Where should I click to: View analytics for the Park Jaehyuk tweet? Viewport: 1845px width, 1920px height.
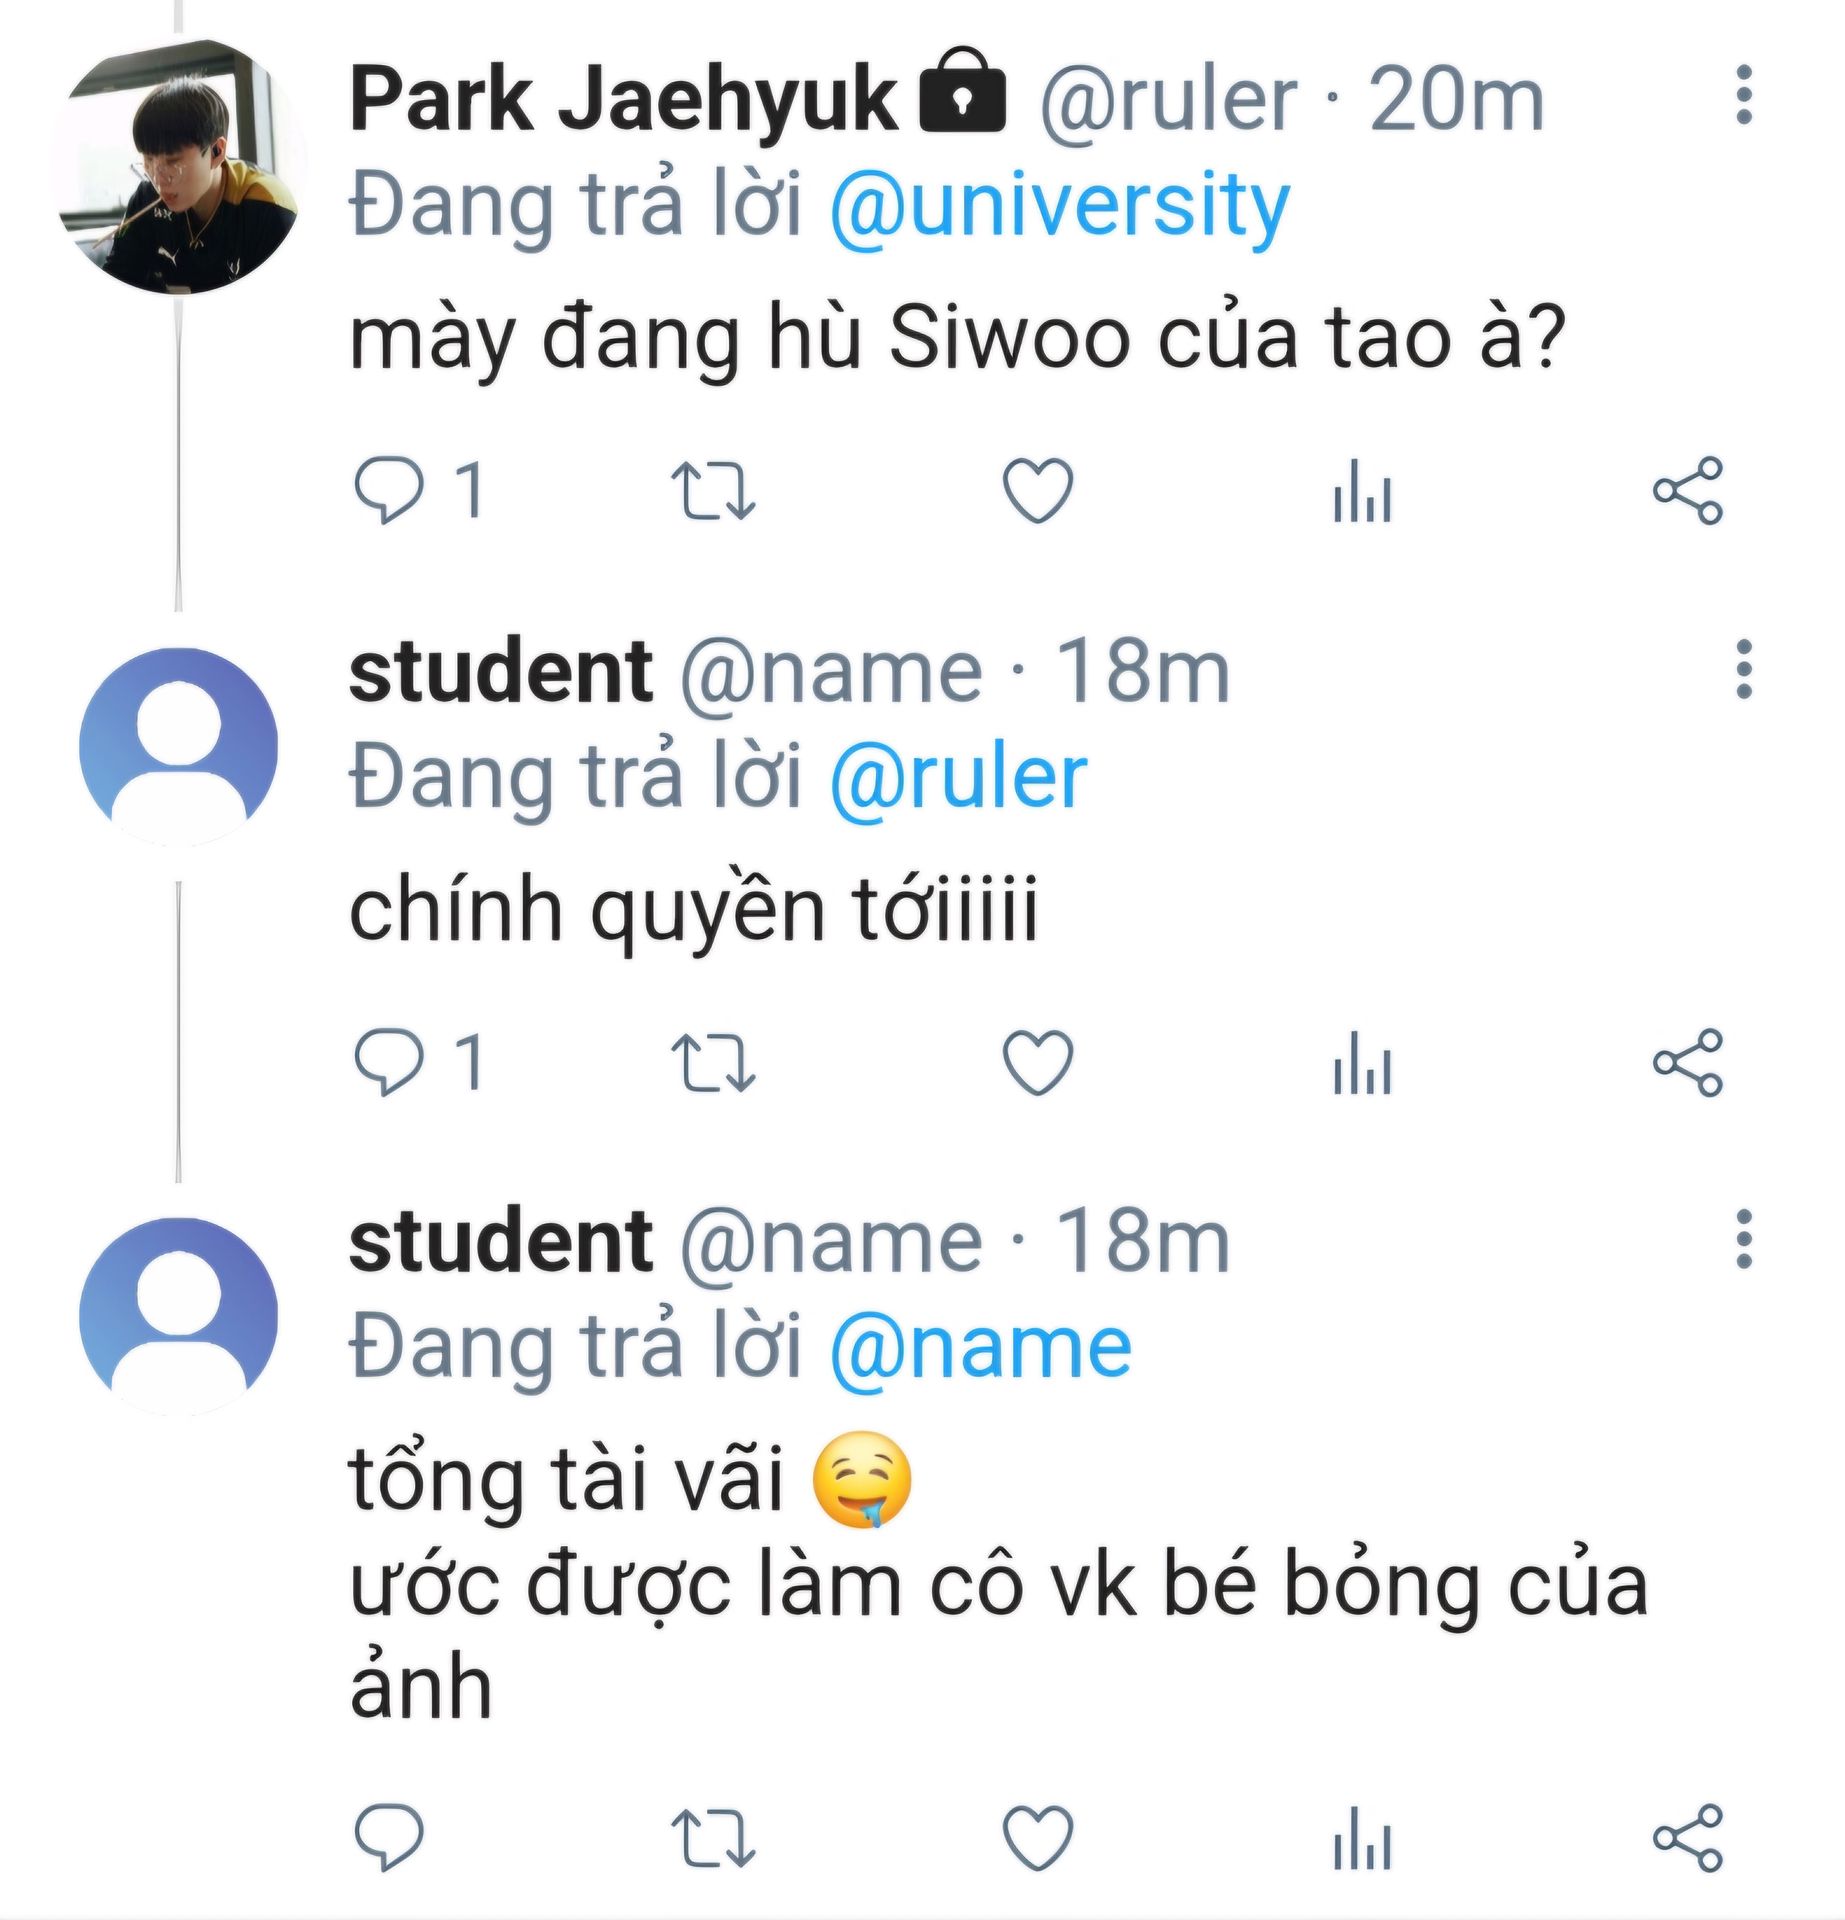(1361, 490)
